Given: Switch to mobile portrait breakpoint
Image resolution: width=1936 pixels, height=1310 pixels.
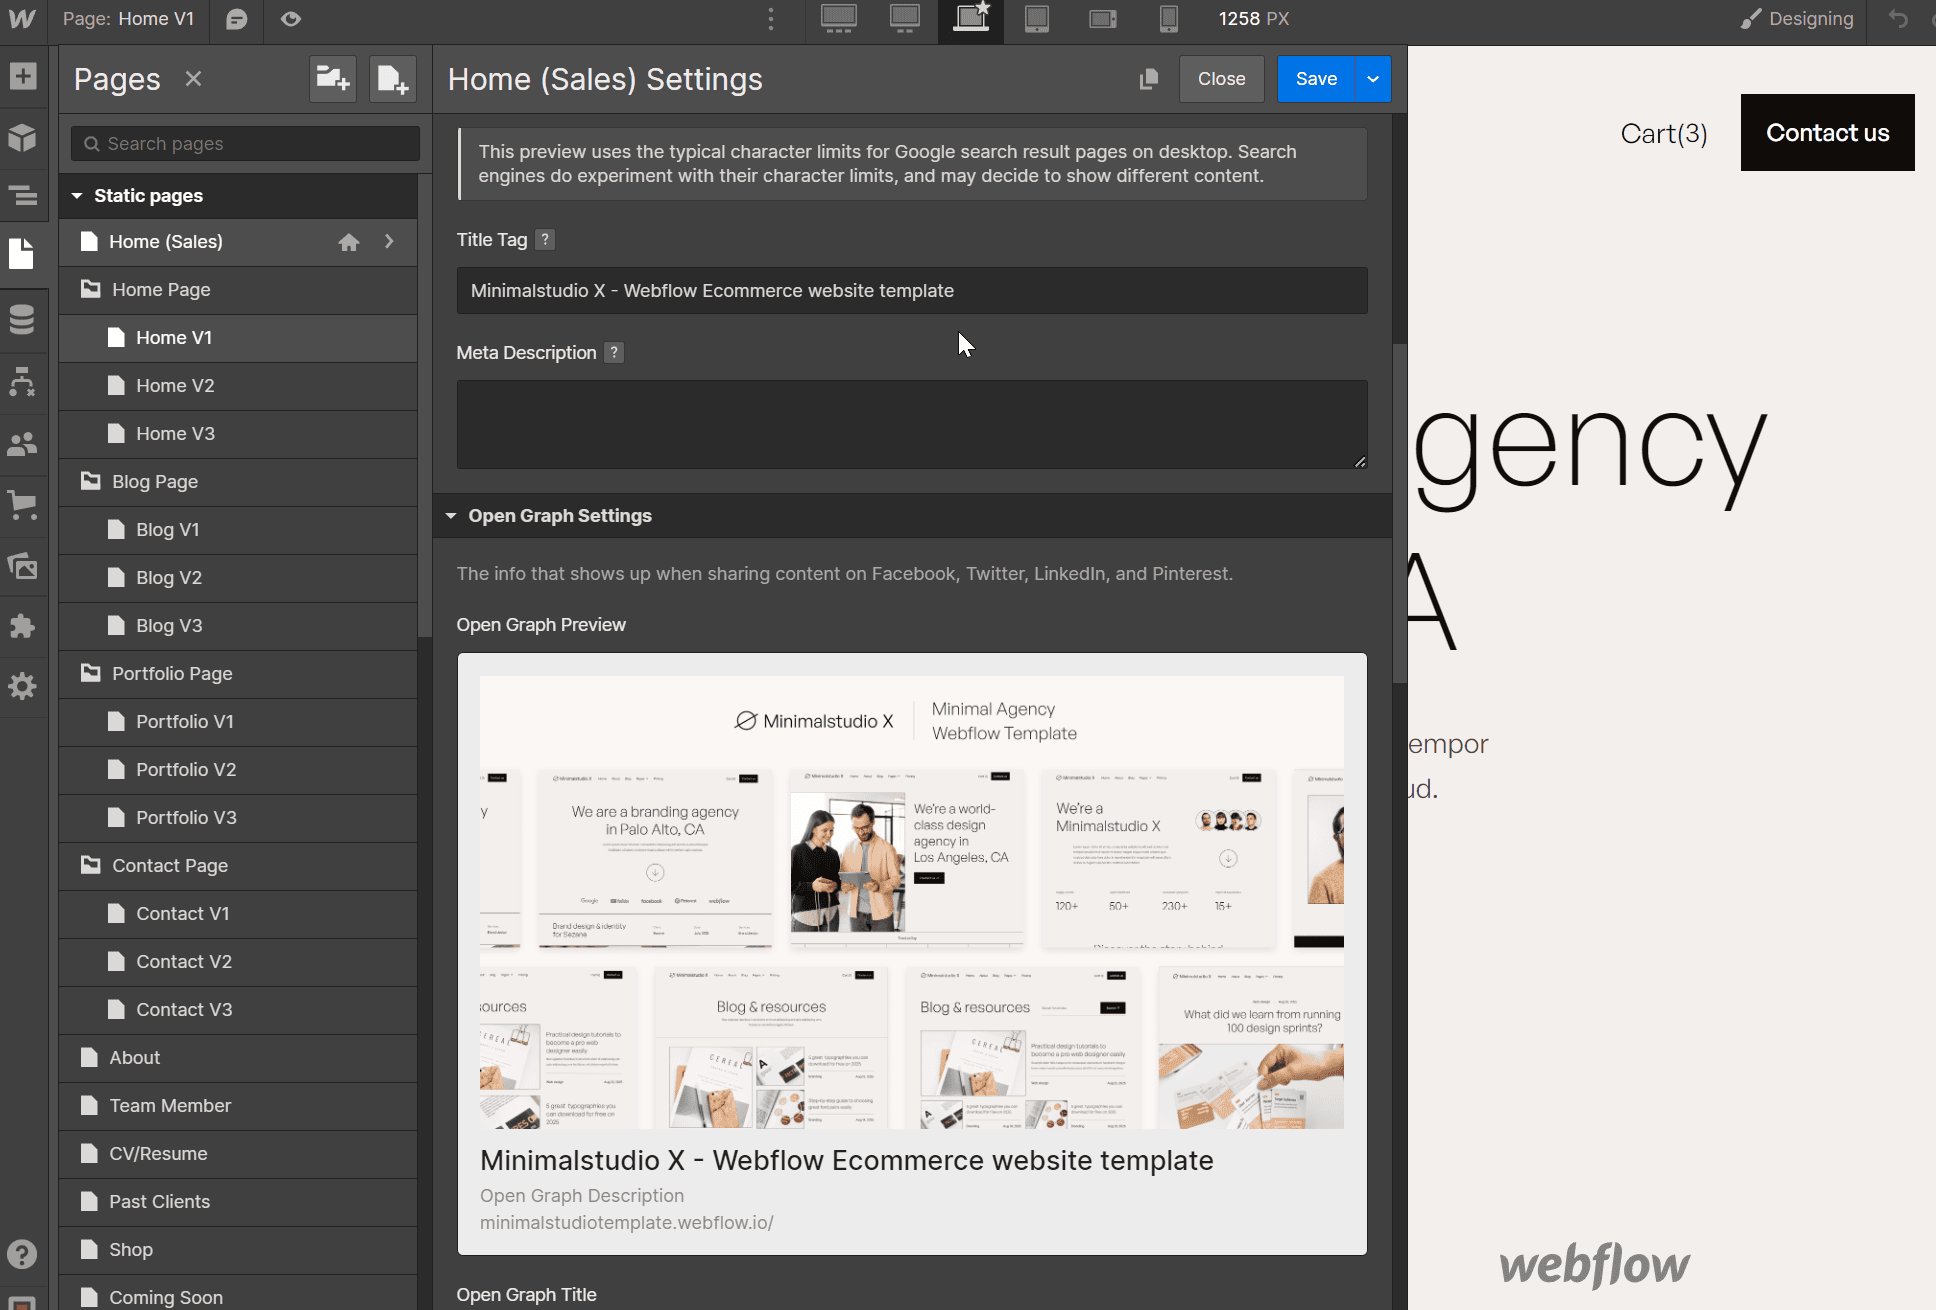Looking at the screenshot, I should click(x=1168, y=19).
